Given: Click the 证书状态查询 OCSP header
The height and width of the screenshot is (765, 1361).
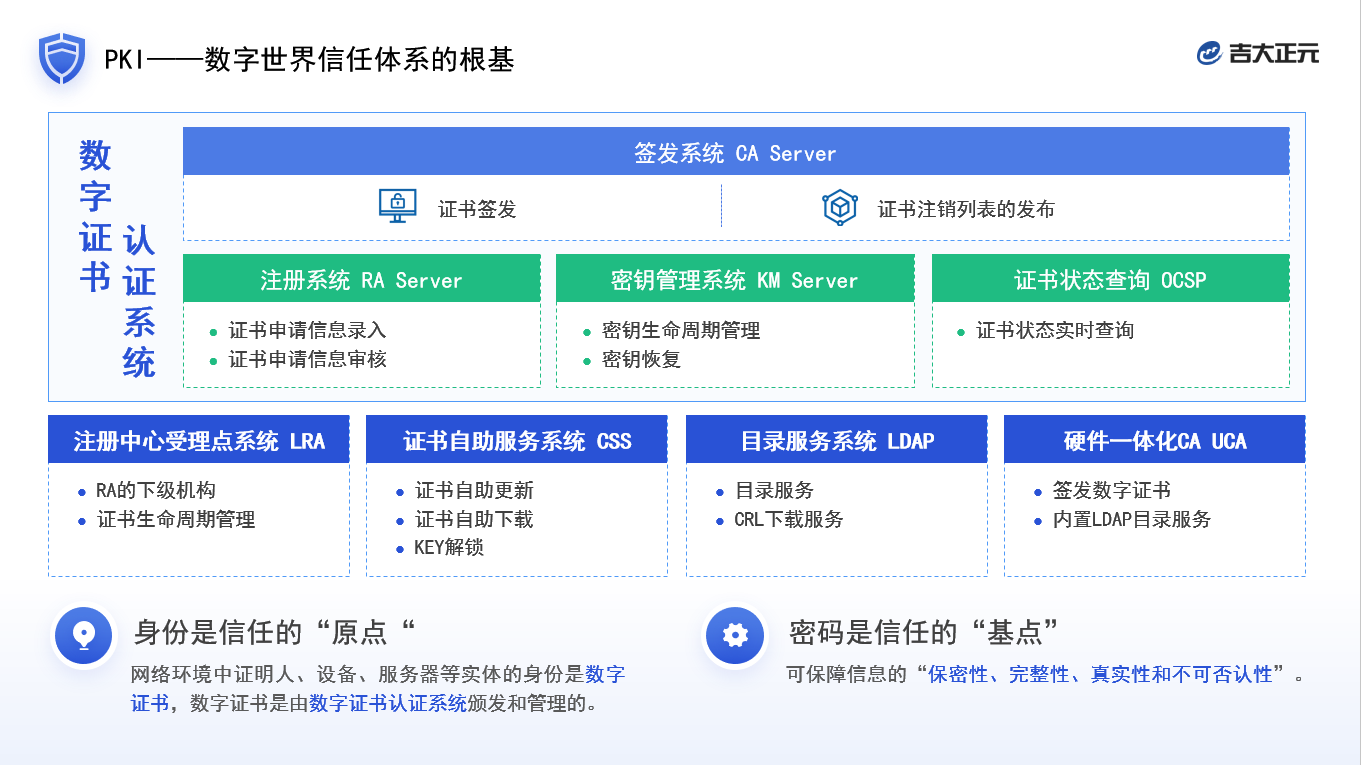Looking at the screenshot, I should click(1110, 280).
